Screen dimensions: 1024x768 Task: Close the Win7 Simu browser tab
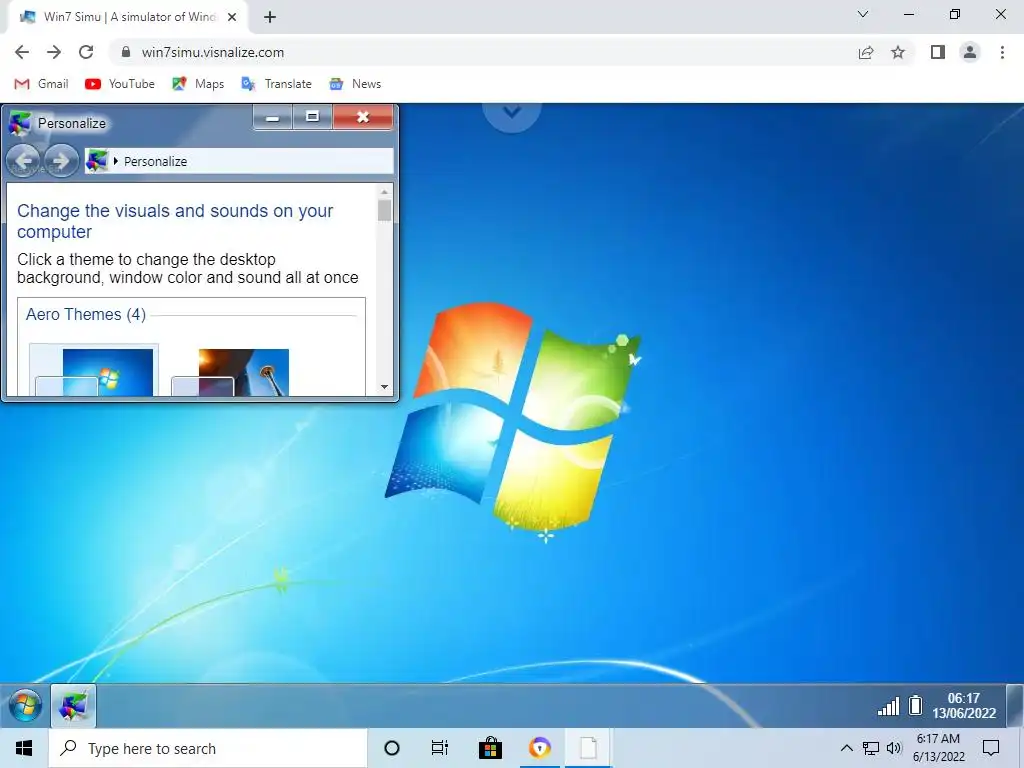[232, 17]
